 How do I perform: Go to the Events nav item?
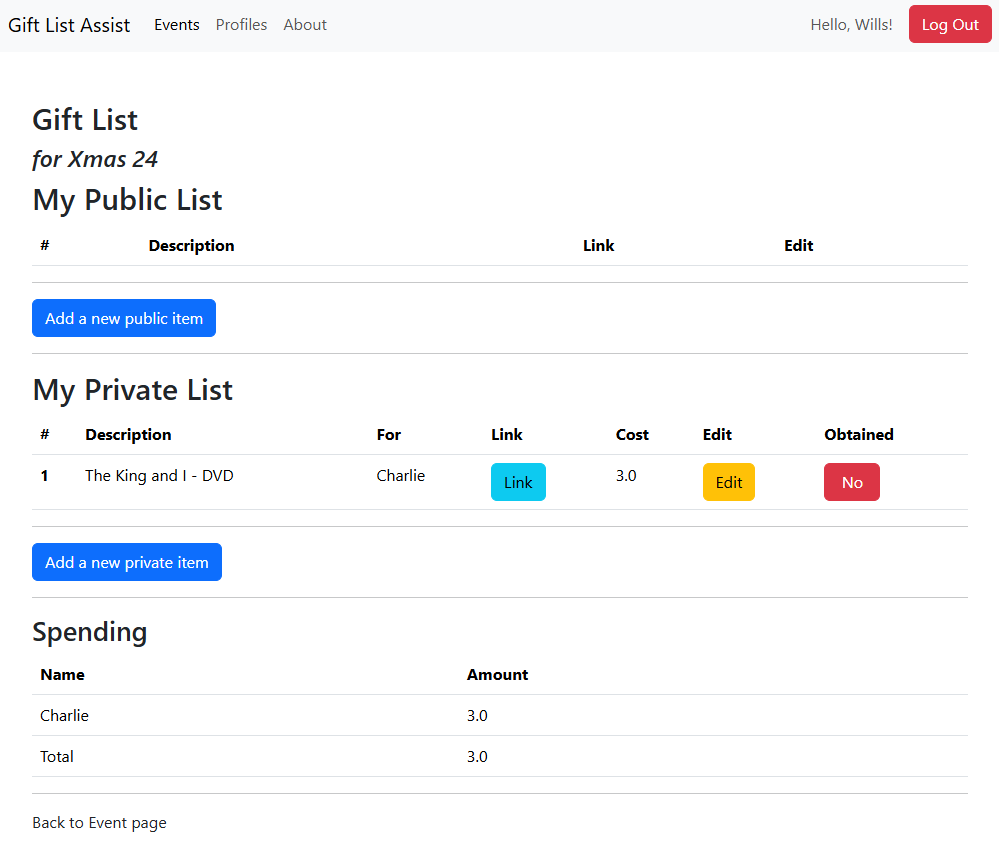(177, 25)
